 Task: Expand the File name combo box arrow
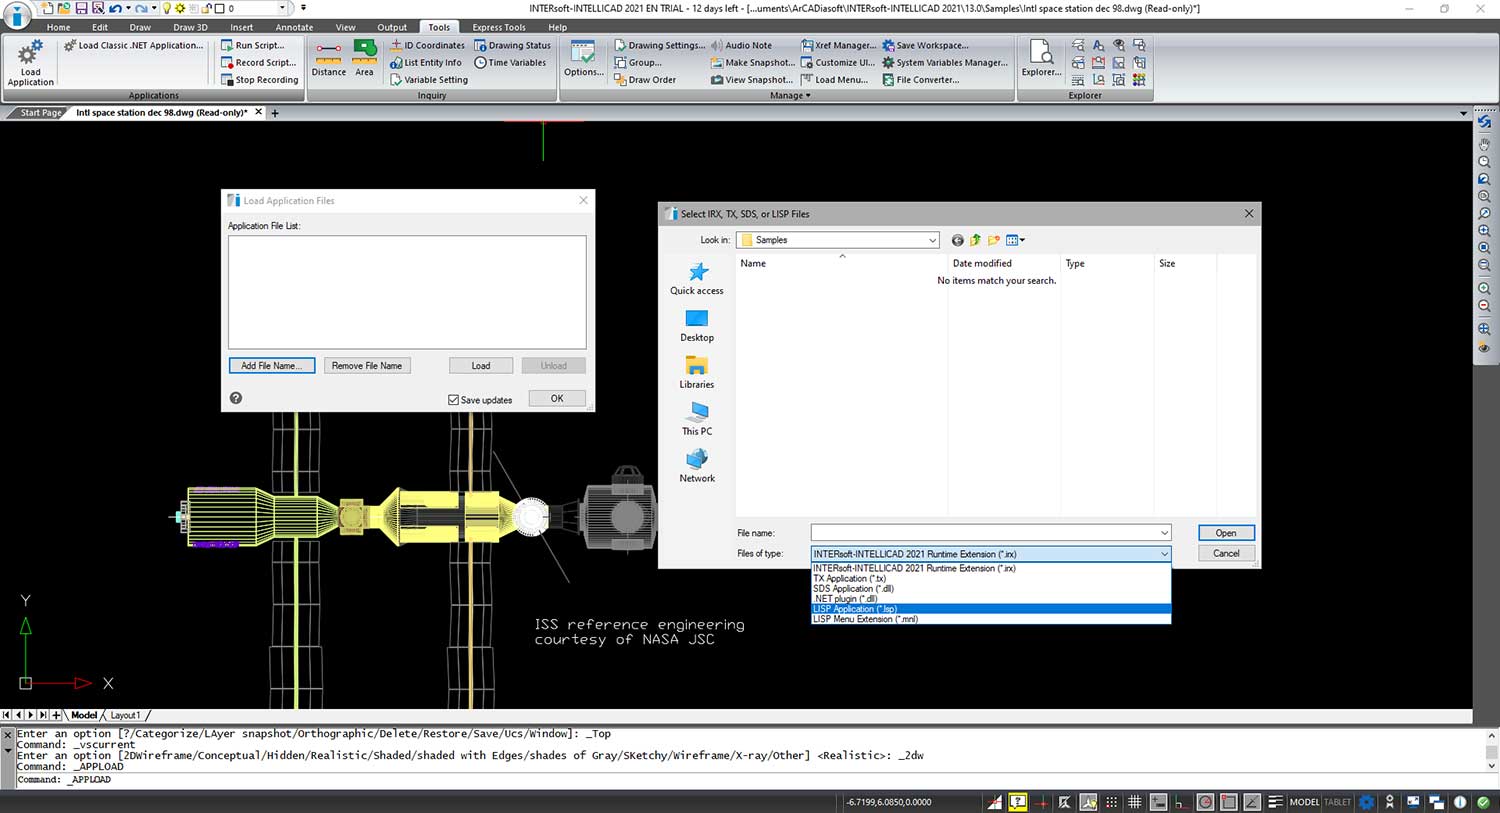(1164, 533)
